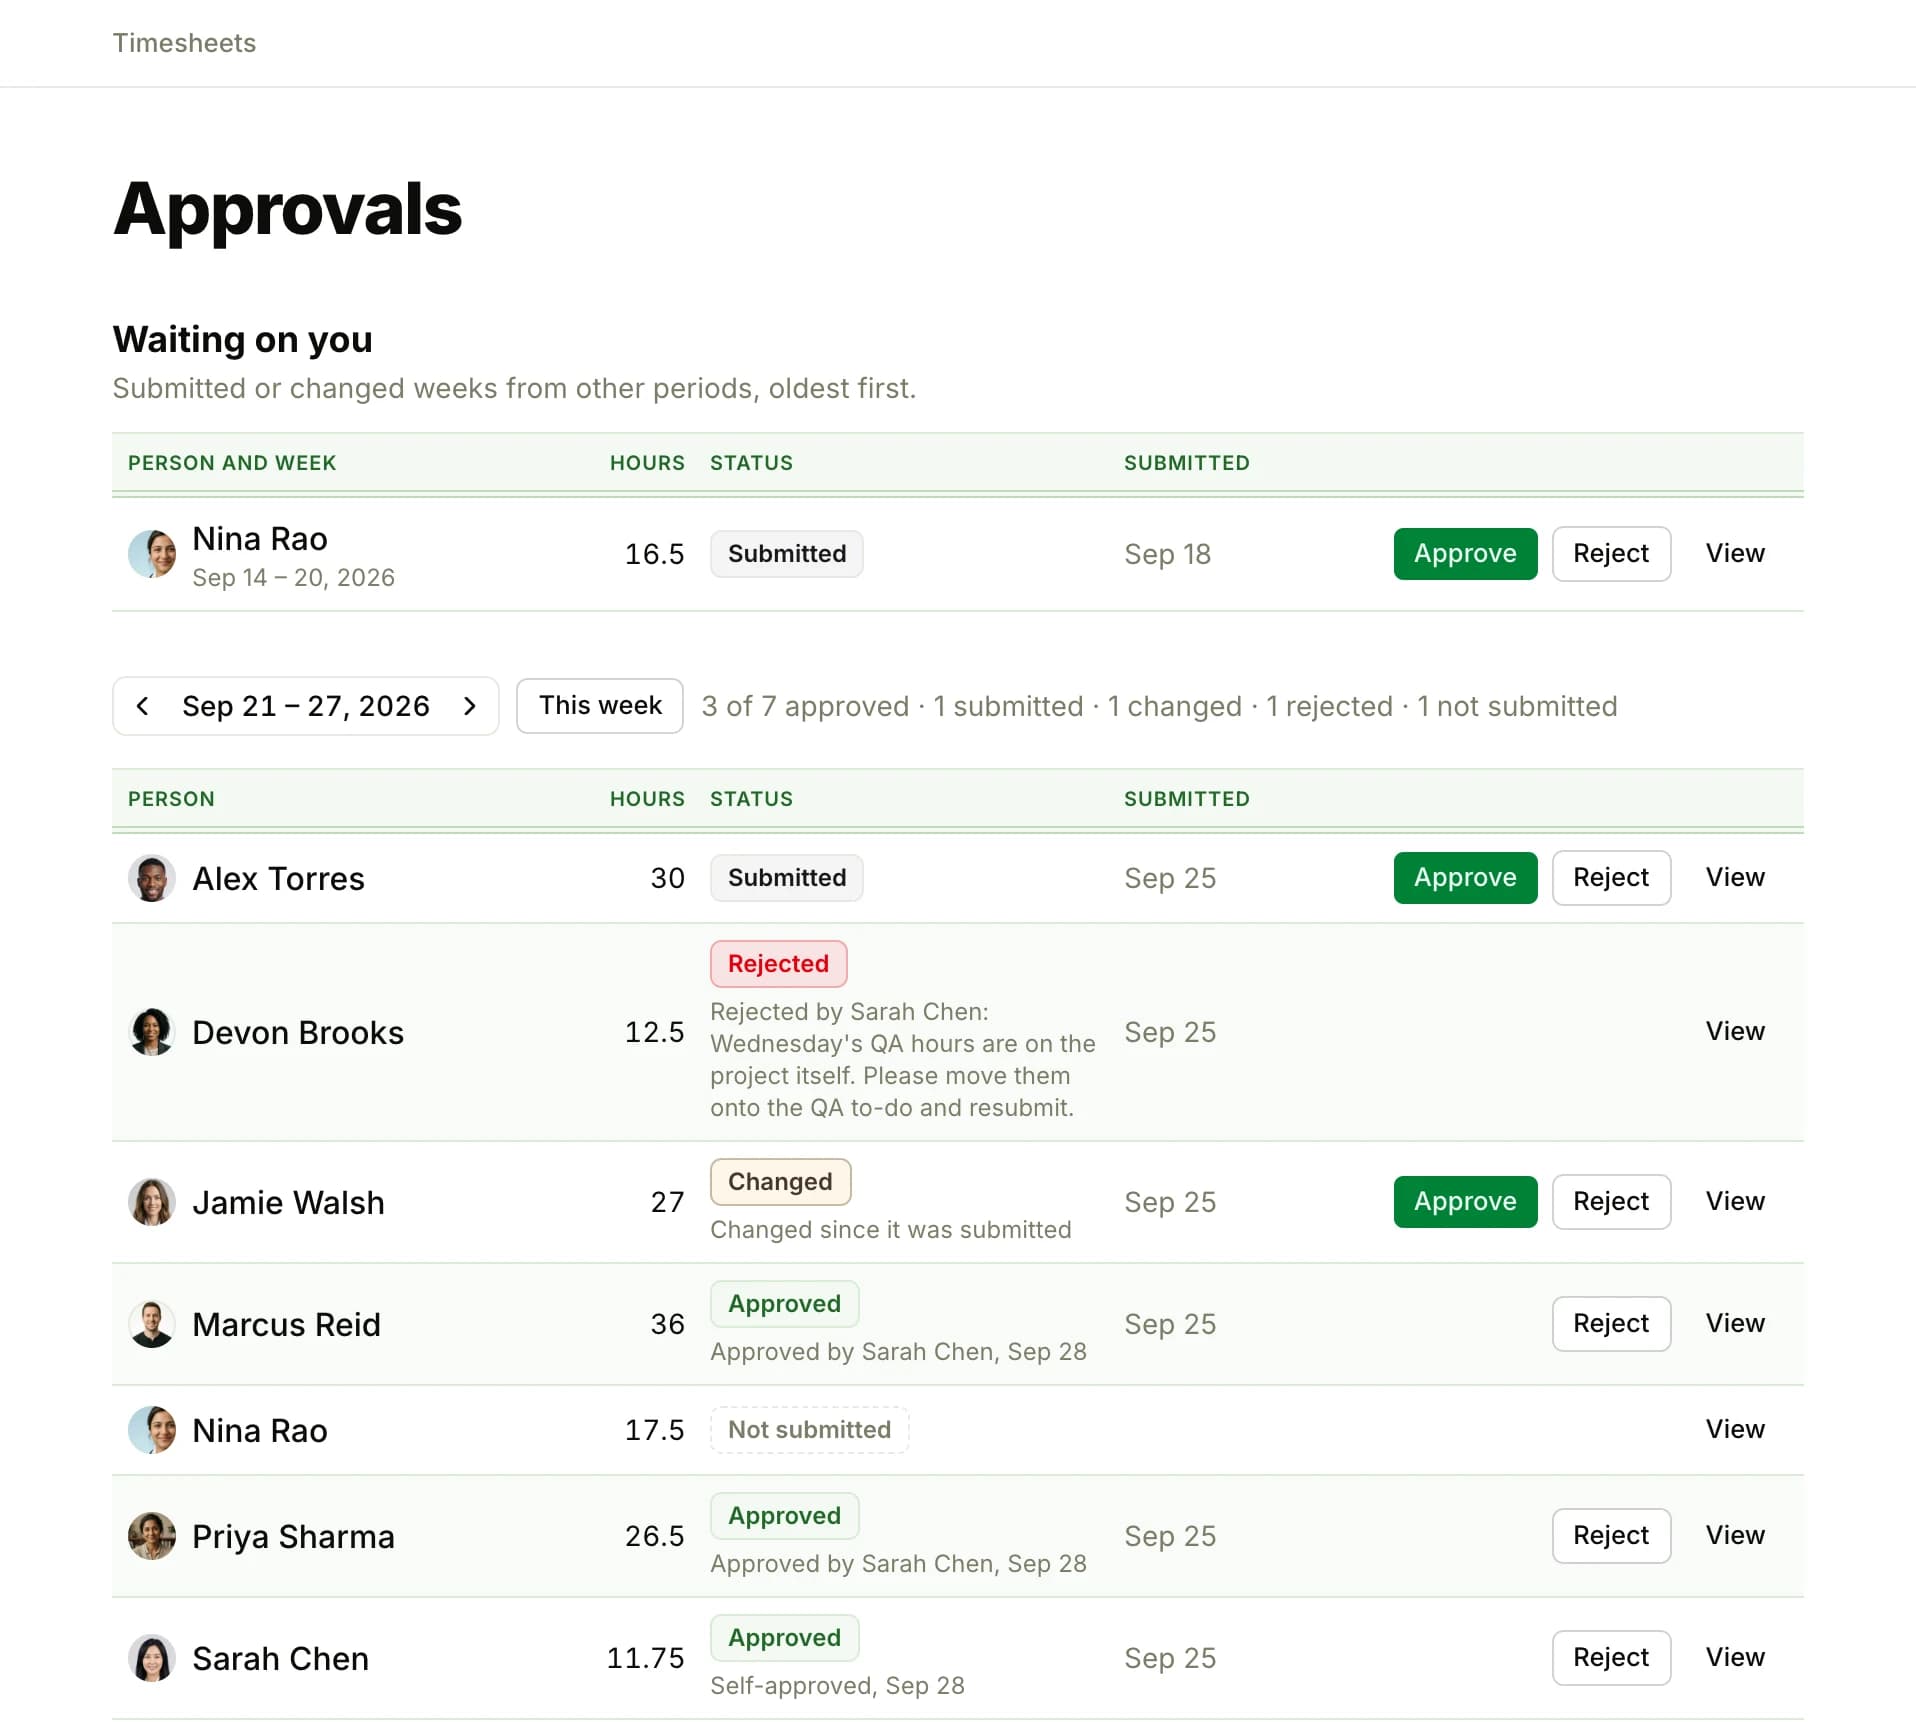Click the Not submitted badge for Nina Rao

click(x=809, y=1430)
